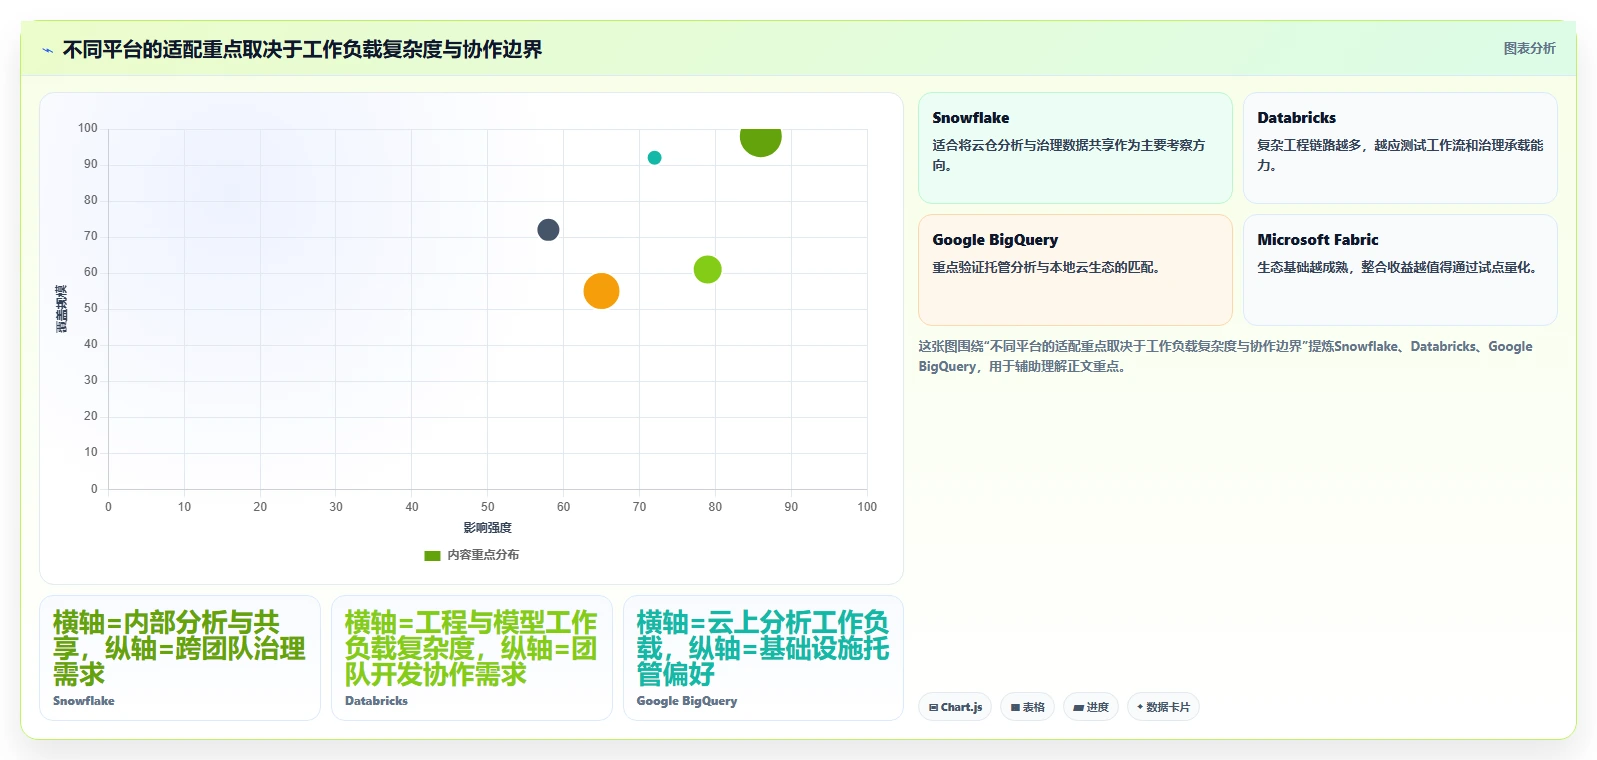Viewport: 1597px width, 760px height.
Task: Click the Snowflake caption under first card
Action: pos(84,701)
